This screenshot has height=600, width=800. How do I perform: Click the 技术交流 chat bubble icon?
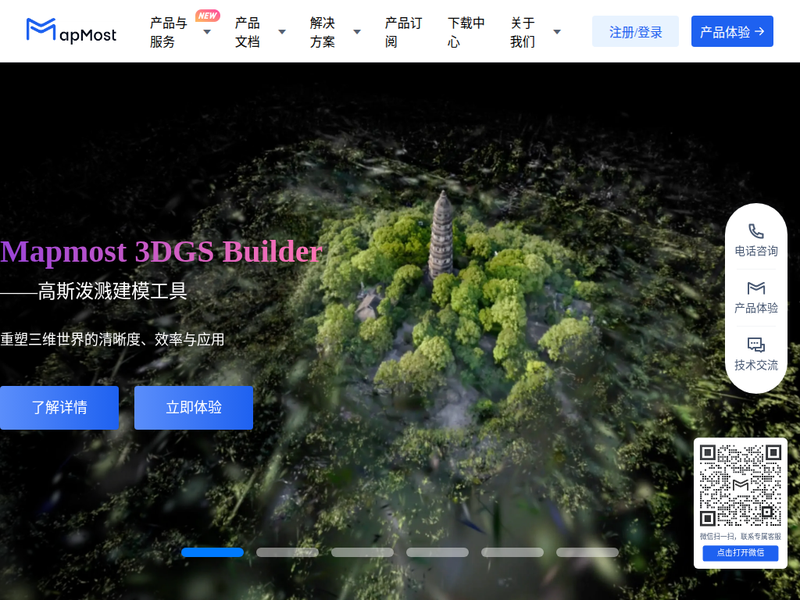[x=756, y=345]
